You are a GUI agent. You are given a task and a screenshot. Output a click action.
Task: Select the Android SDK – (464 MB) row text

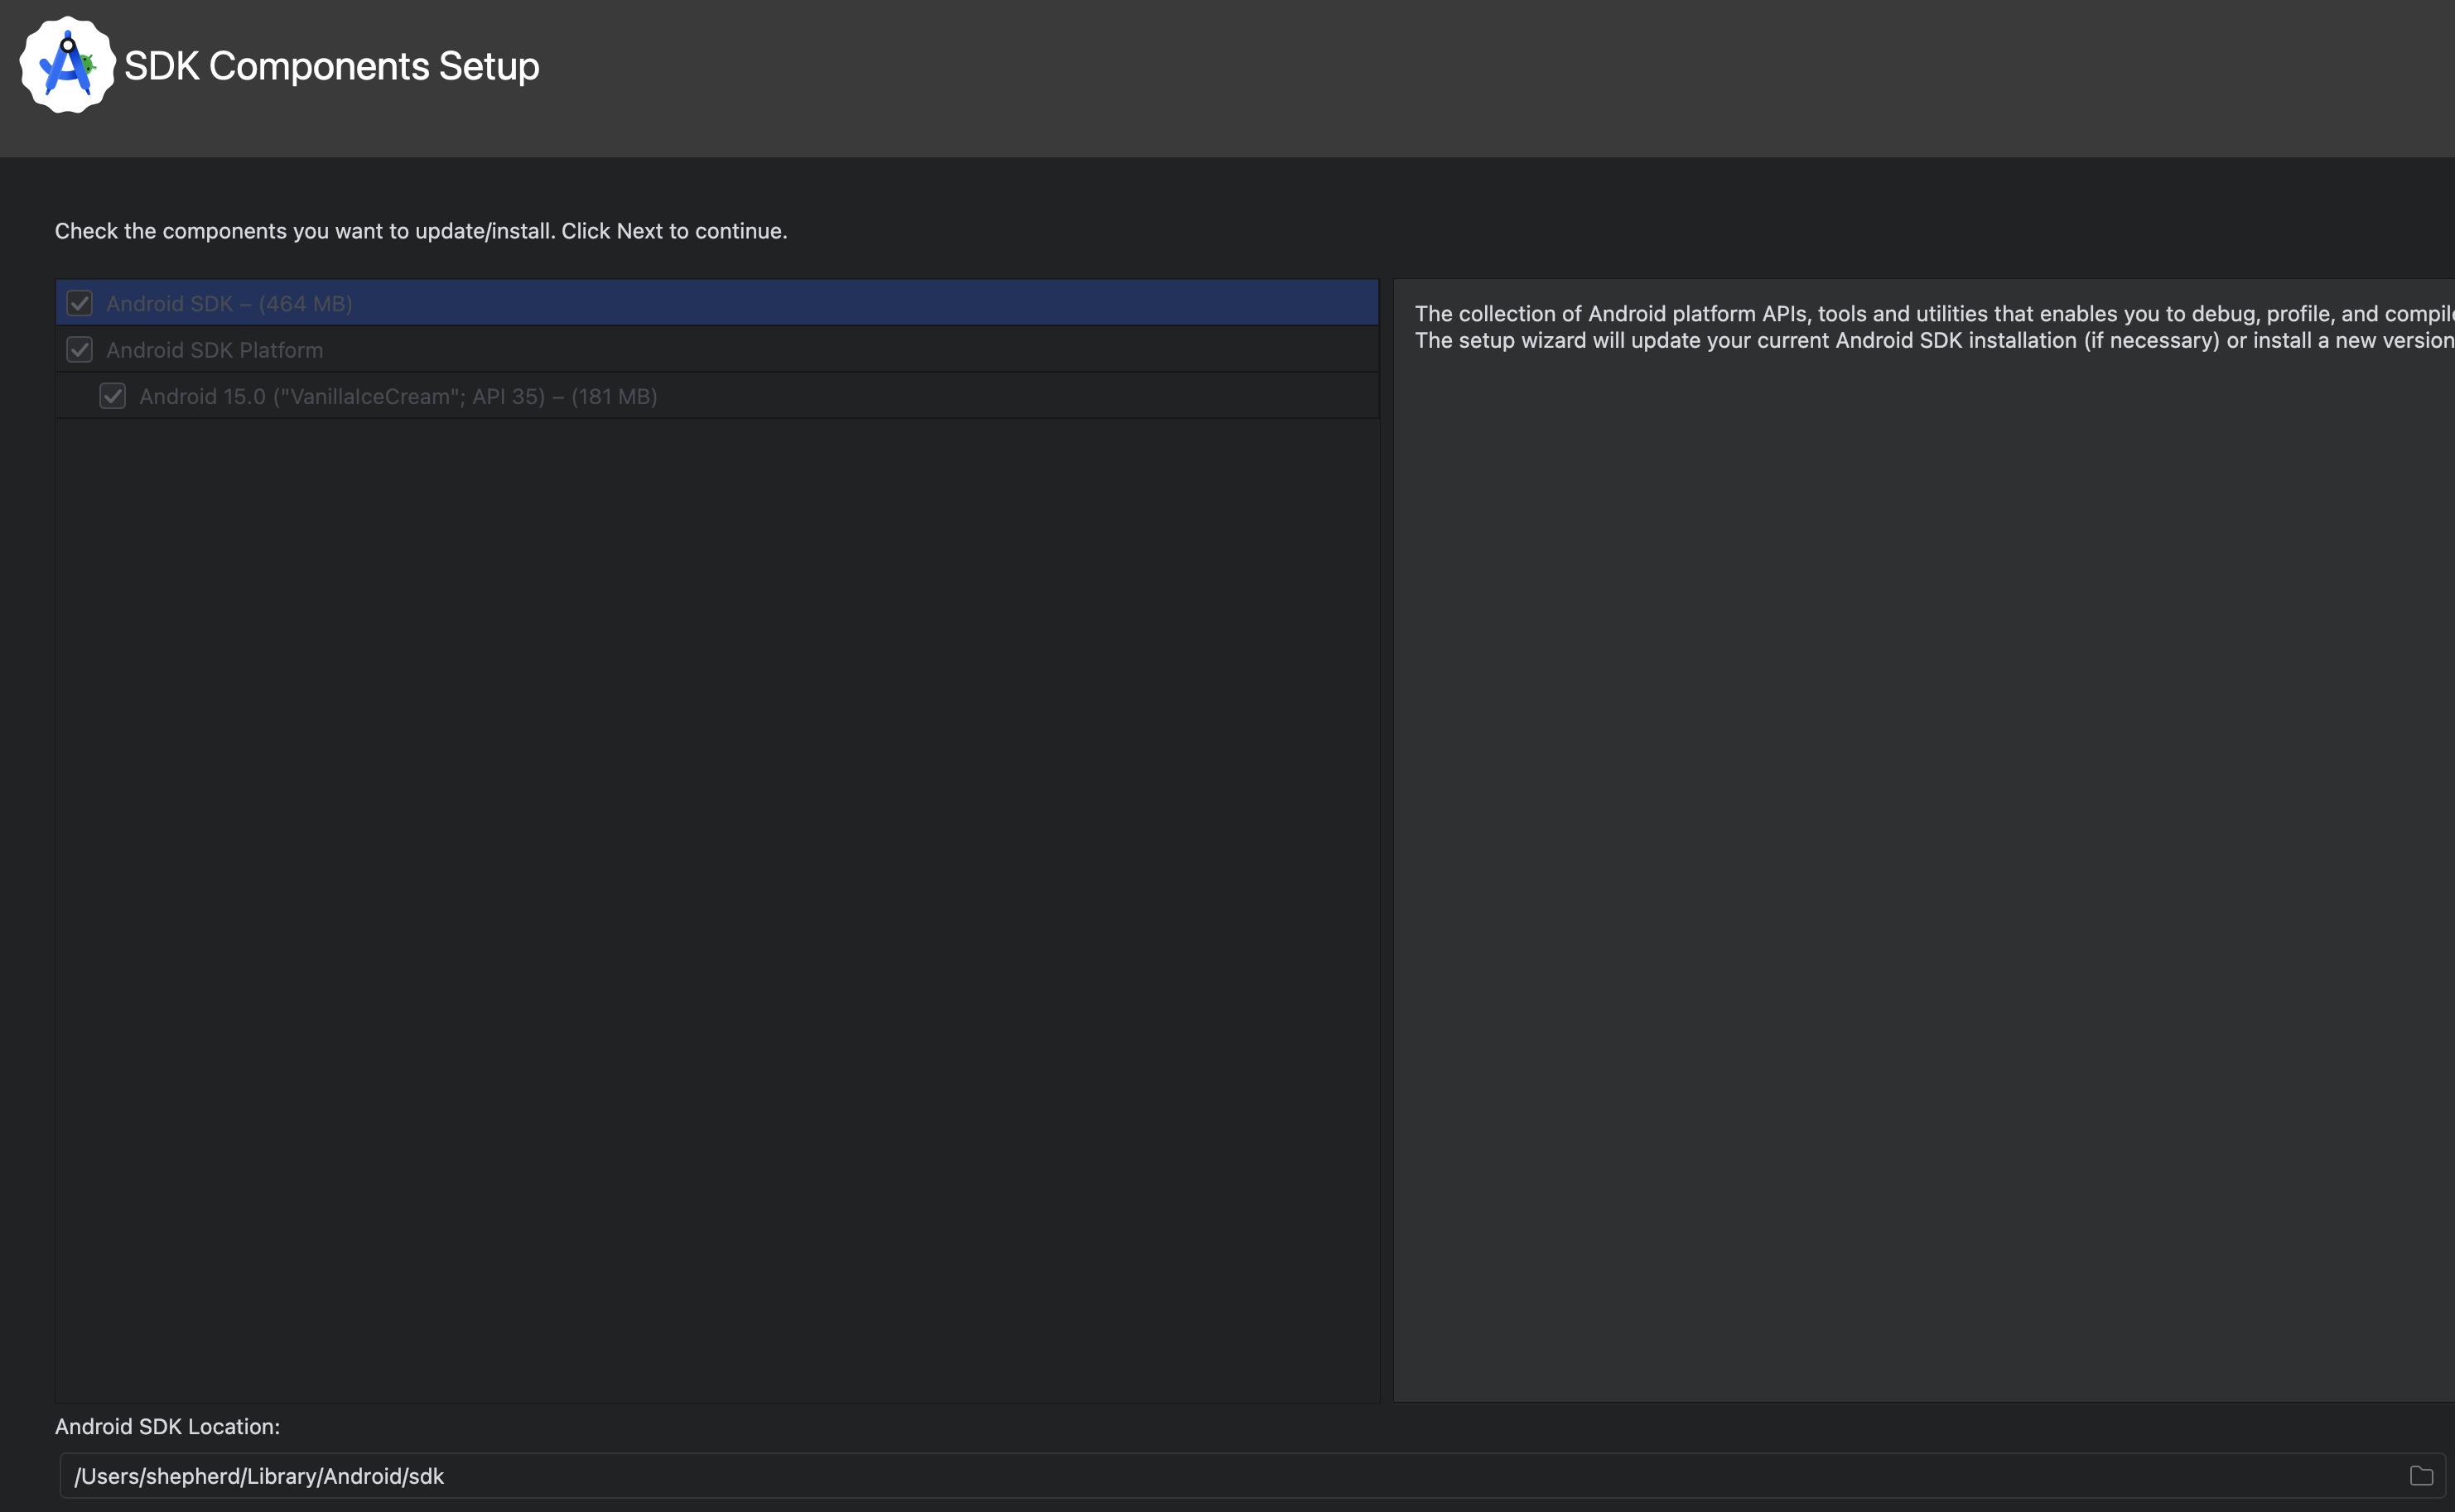229,303
